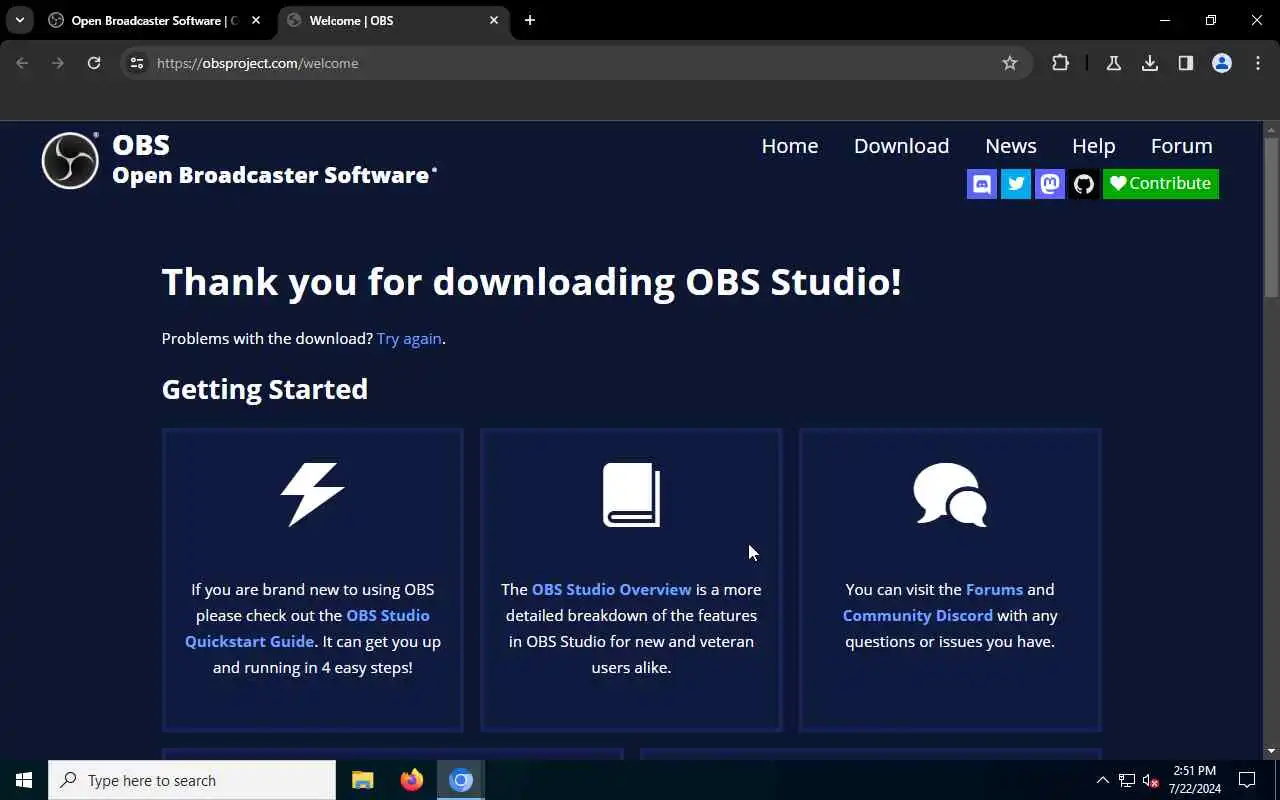Click the address bar URL field
Image resolution: width=1280 pixels, height=800 pixels.
tap(575, 63)
